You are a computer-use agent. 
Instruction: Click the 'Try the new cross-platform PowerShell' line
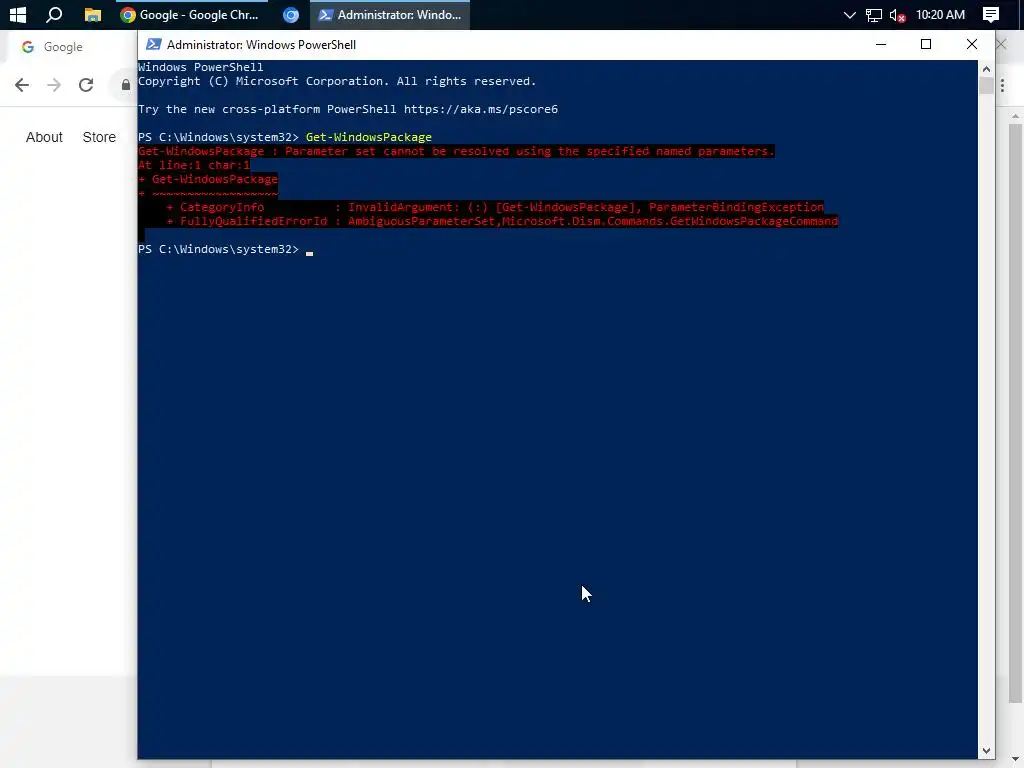click(348, 109)
